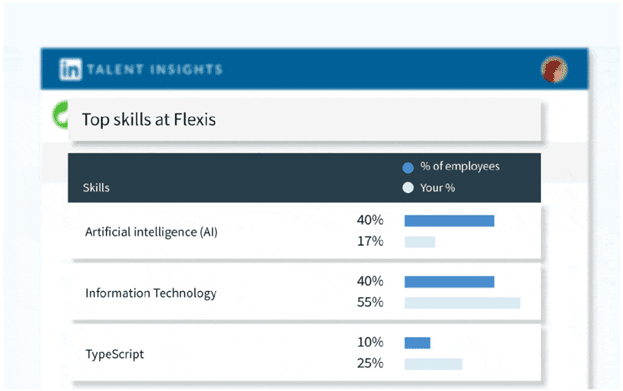Click the 10% employees bar for TypeScript
Viewport: 623px width, 391px height.
417,343
